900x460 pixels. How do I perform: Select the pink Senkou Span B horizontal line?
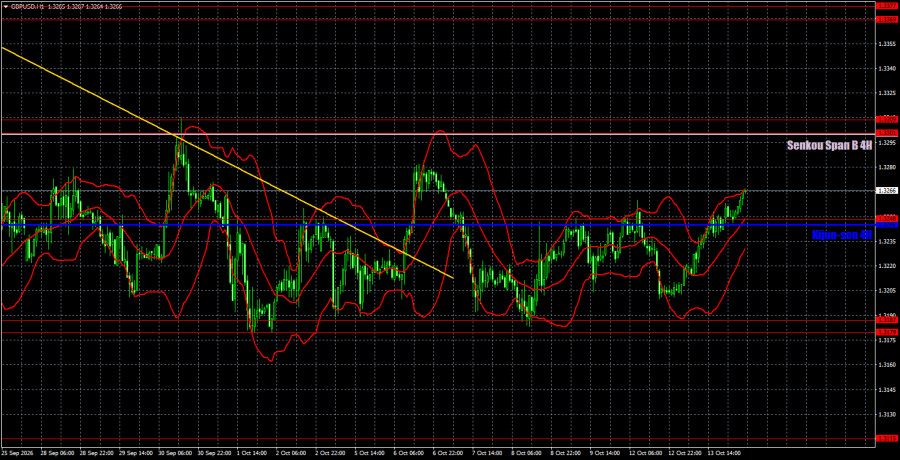437,134
